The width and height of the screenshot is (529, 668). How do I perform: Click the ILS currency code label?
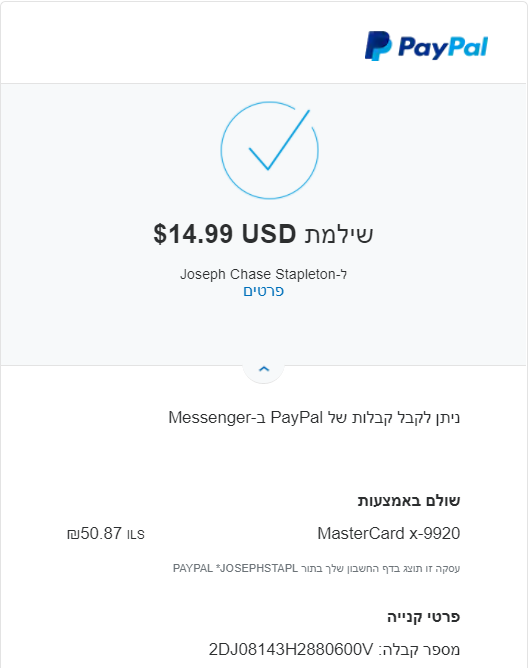[x=136, y=535]
